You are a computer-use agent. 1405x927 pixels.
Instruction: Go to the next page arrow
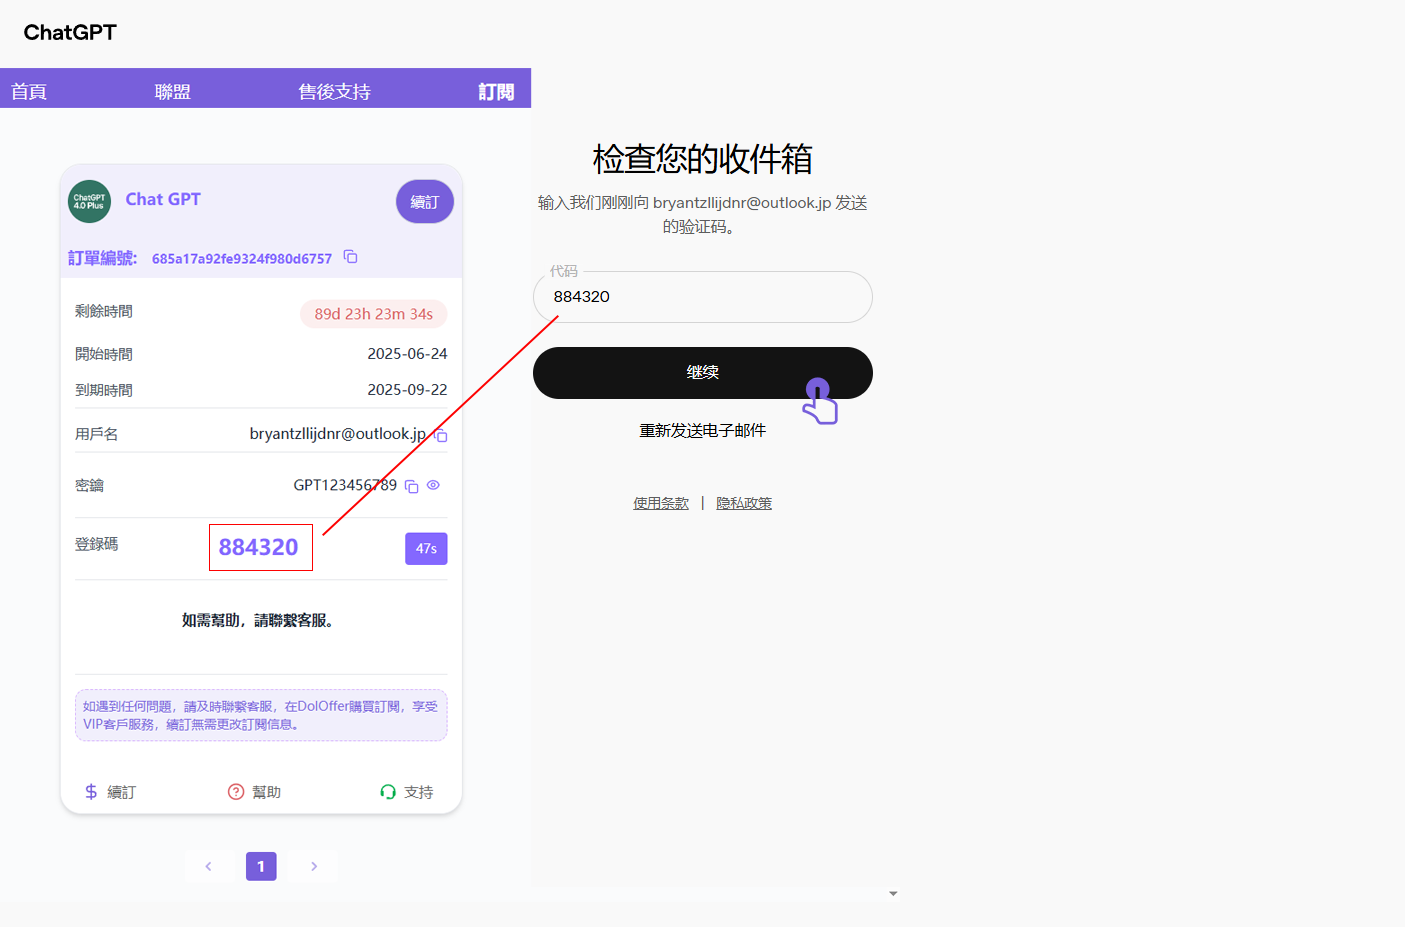314,866
